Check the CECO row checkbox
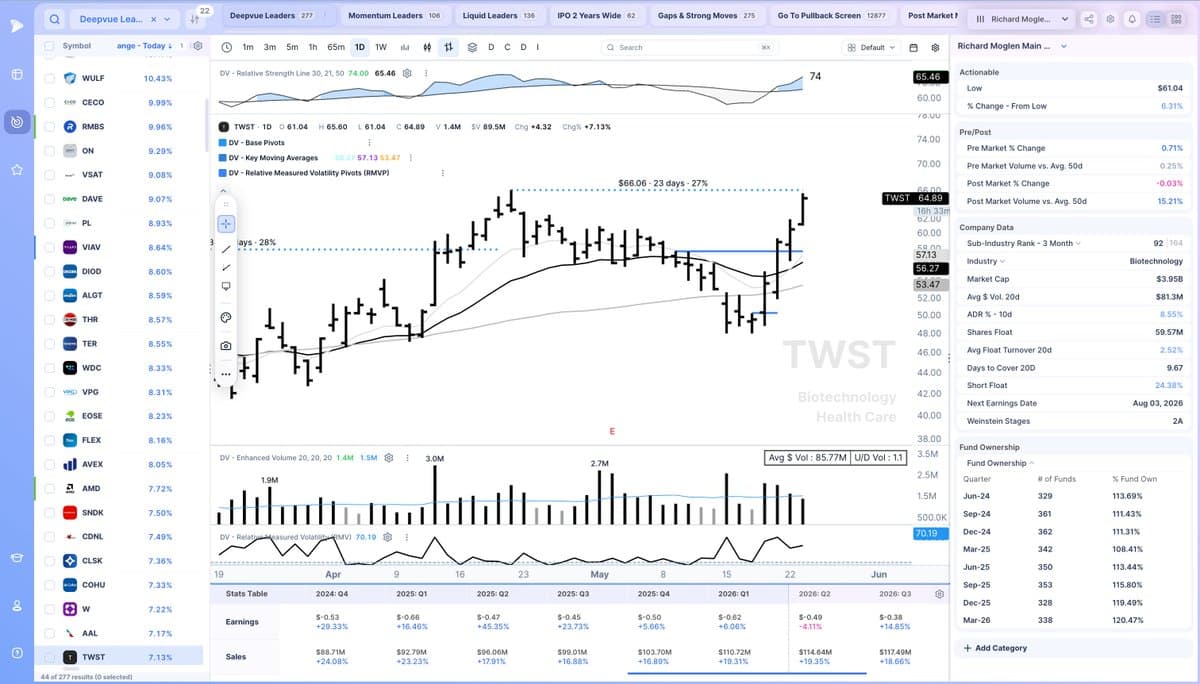Screen dimensions: 1200x684 pyautogui.click(x=49, y=102)
